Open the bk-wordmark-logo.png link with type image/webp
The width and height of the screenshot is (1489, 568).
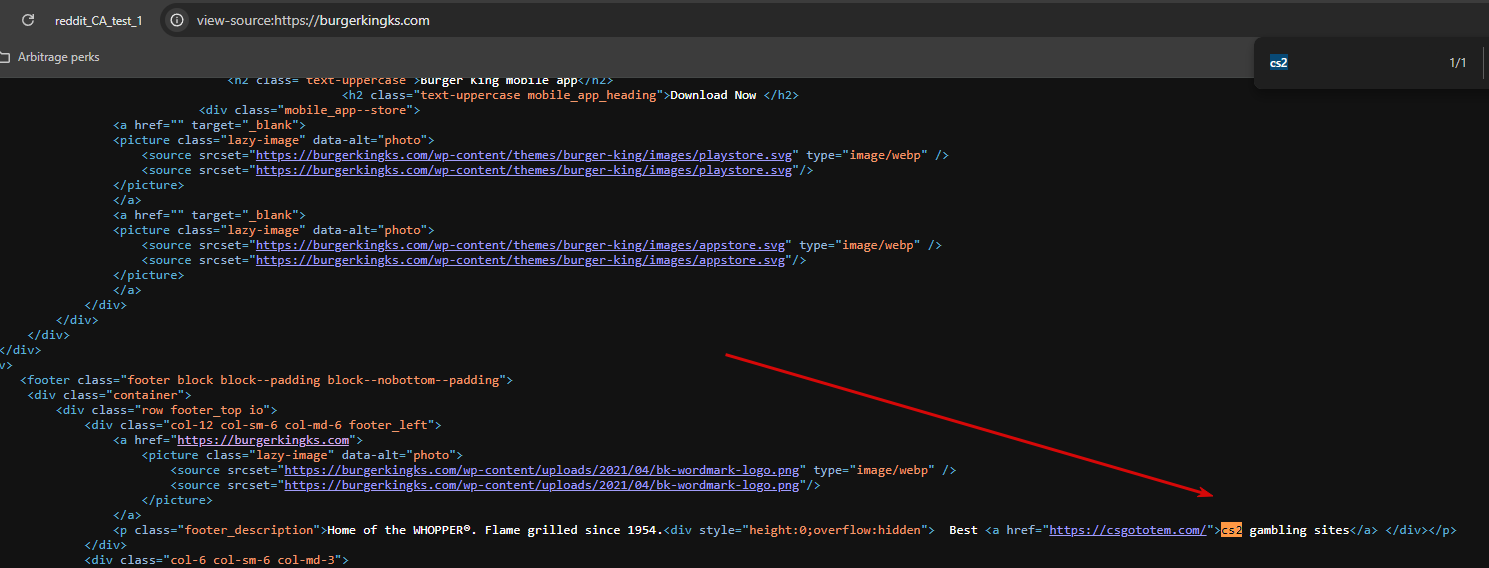(542, 470)
